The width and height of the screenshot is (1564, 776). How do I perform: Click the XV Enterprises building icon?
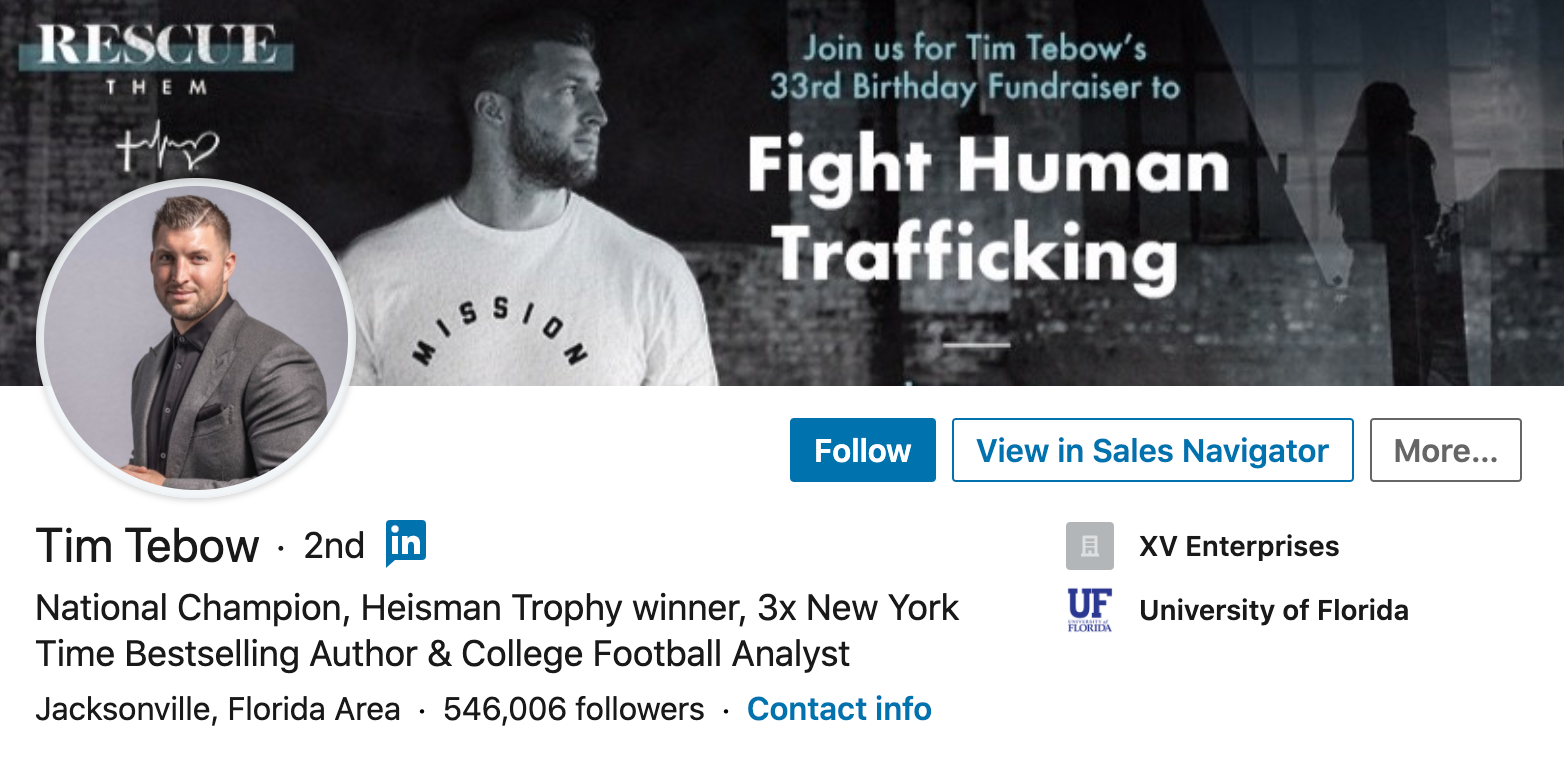[x=1089, y=546]
